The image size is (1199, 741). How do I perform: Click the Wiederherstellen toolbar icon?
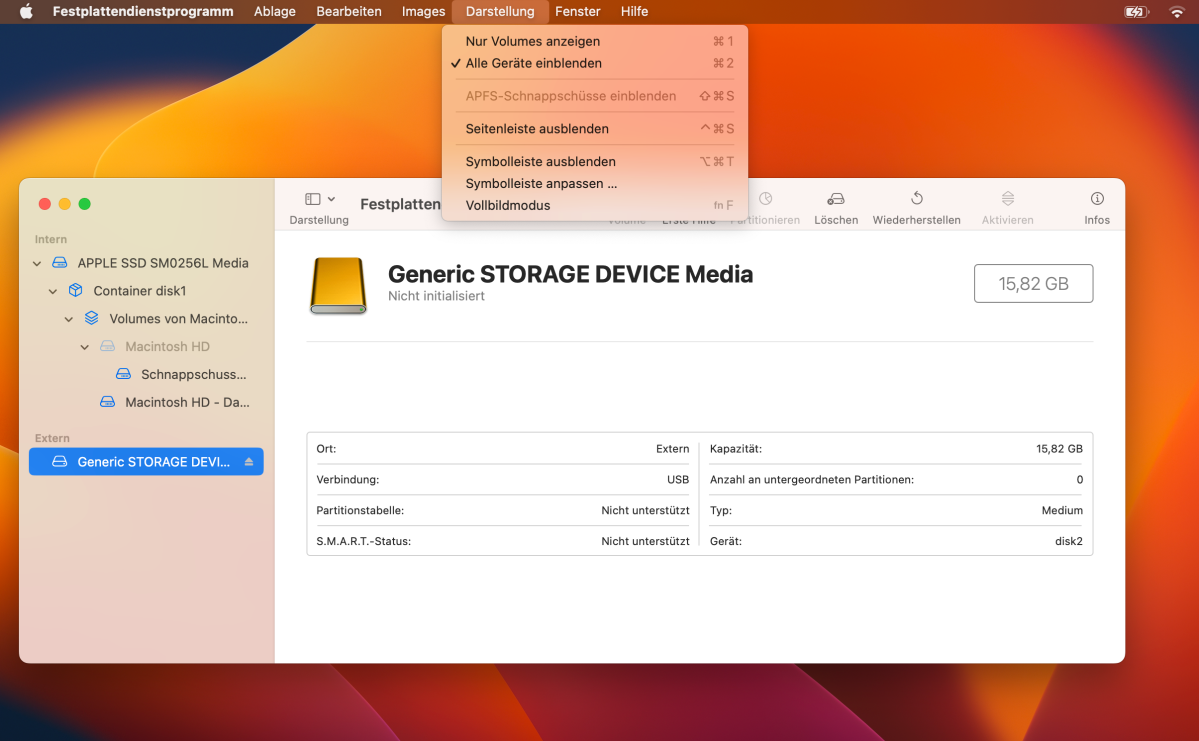[916, 199]
